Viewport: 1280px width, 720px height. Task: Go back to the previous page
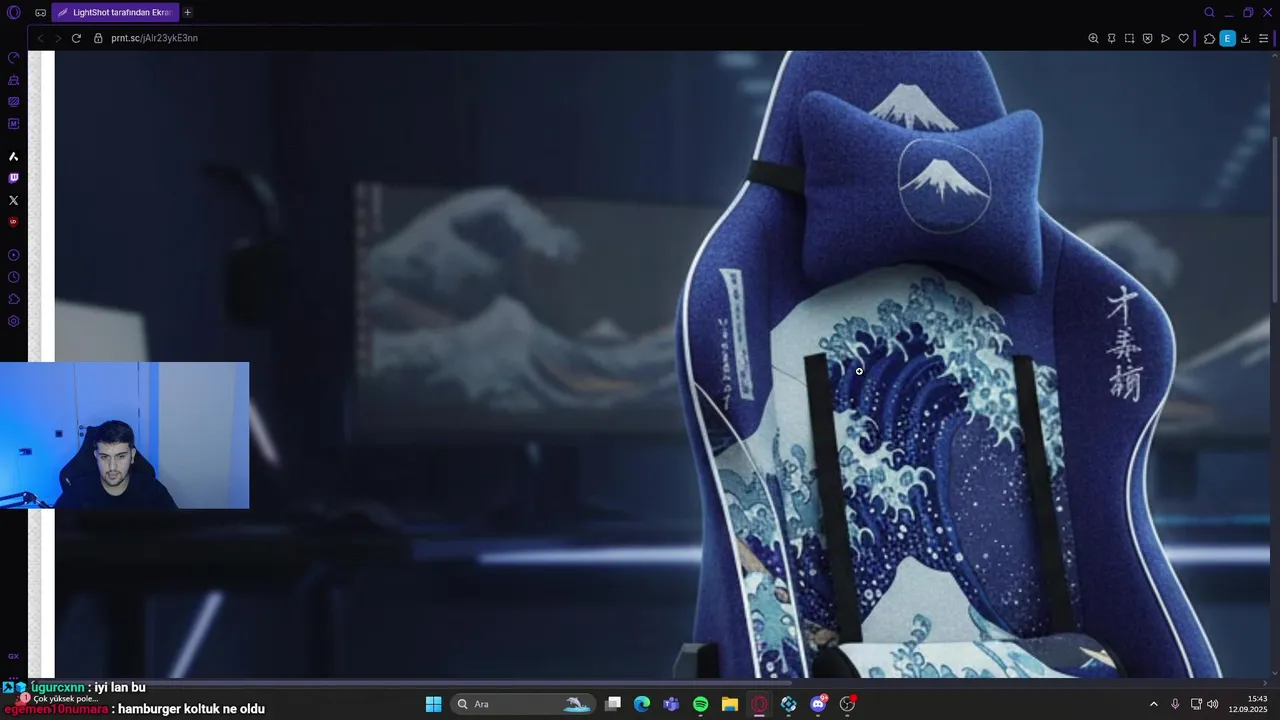(40, 38)
